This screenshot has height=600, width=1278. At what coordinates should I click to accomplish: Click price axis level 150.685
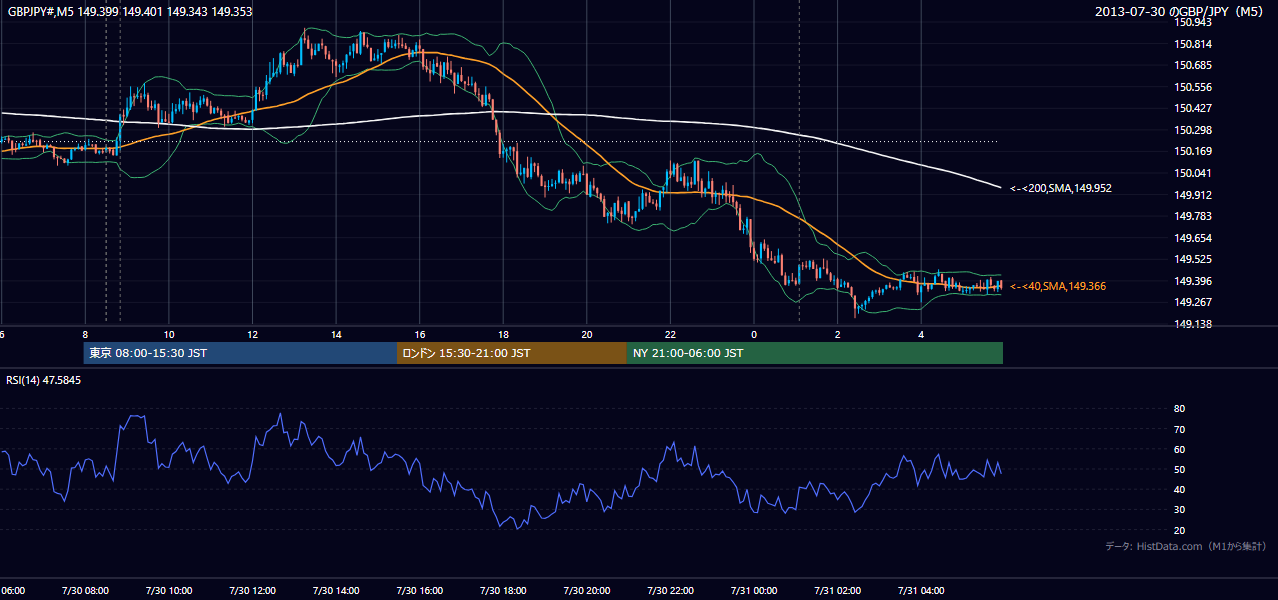(x=1192, y=65)
